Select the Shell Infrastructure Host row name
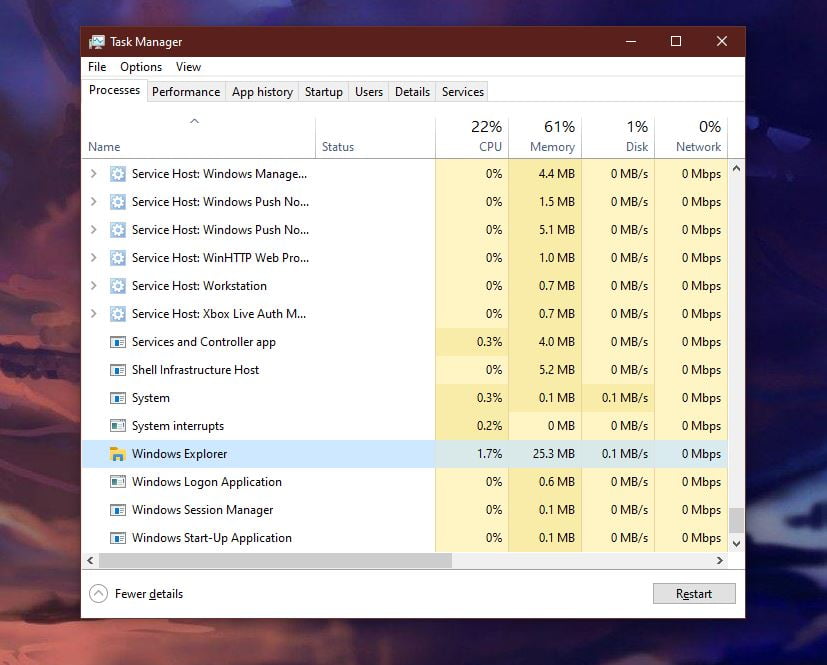 pos(195,370)
